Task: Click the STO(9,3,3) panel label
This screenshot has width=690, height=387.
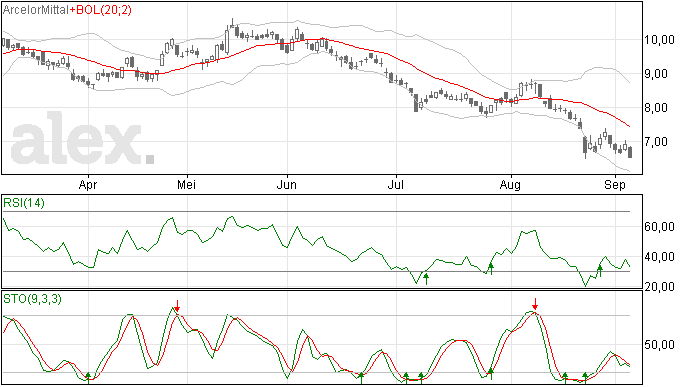Action: [x=33, y=299]
